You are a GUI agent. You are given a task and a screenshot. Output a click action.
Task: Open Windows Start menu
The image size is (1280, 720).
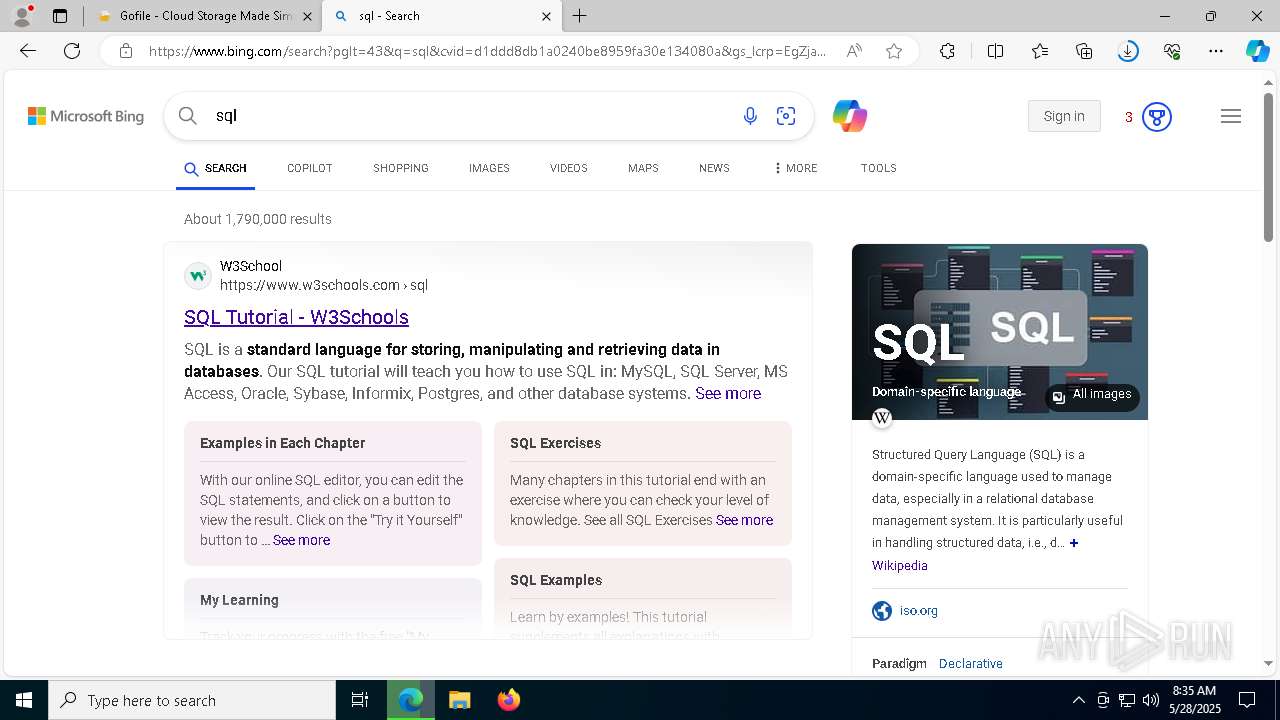click(x=24, y=700)
